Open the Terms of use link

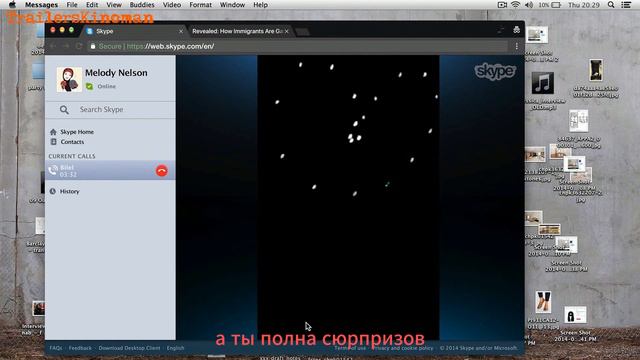[350, 348]
